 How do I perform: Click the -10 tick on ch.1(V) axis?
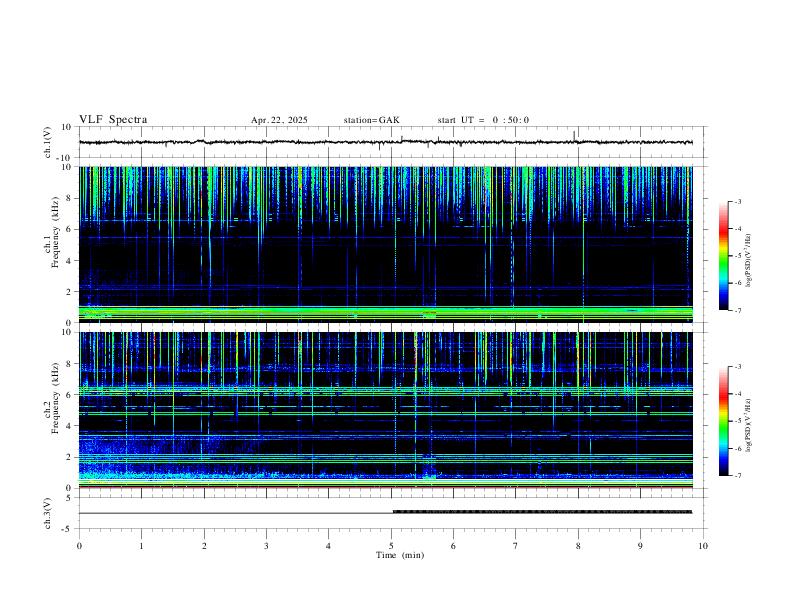click(x=66, y=158)
